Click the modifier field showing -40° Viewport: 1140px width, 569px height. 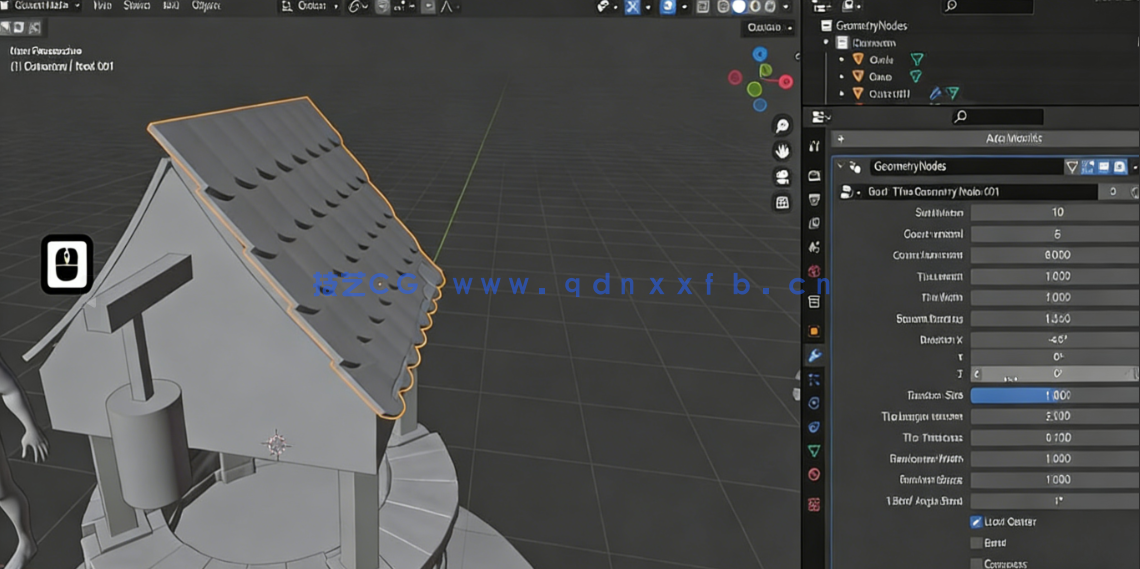coord(1055,339)
